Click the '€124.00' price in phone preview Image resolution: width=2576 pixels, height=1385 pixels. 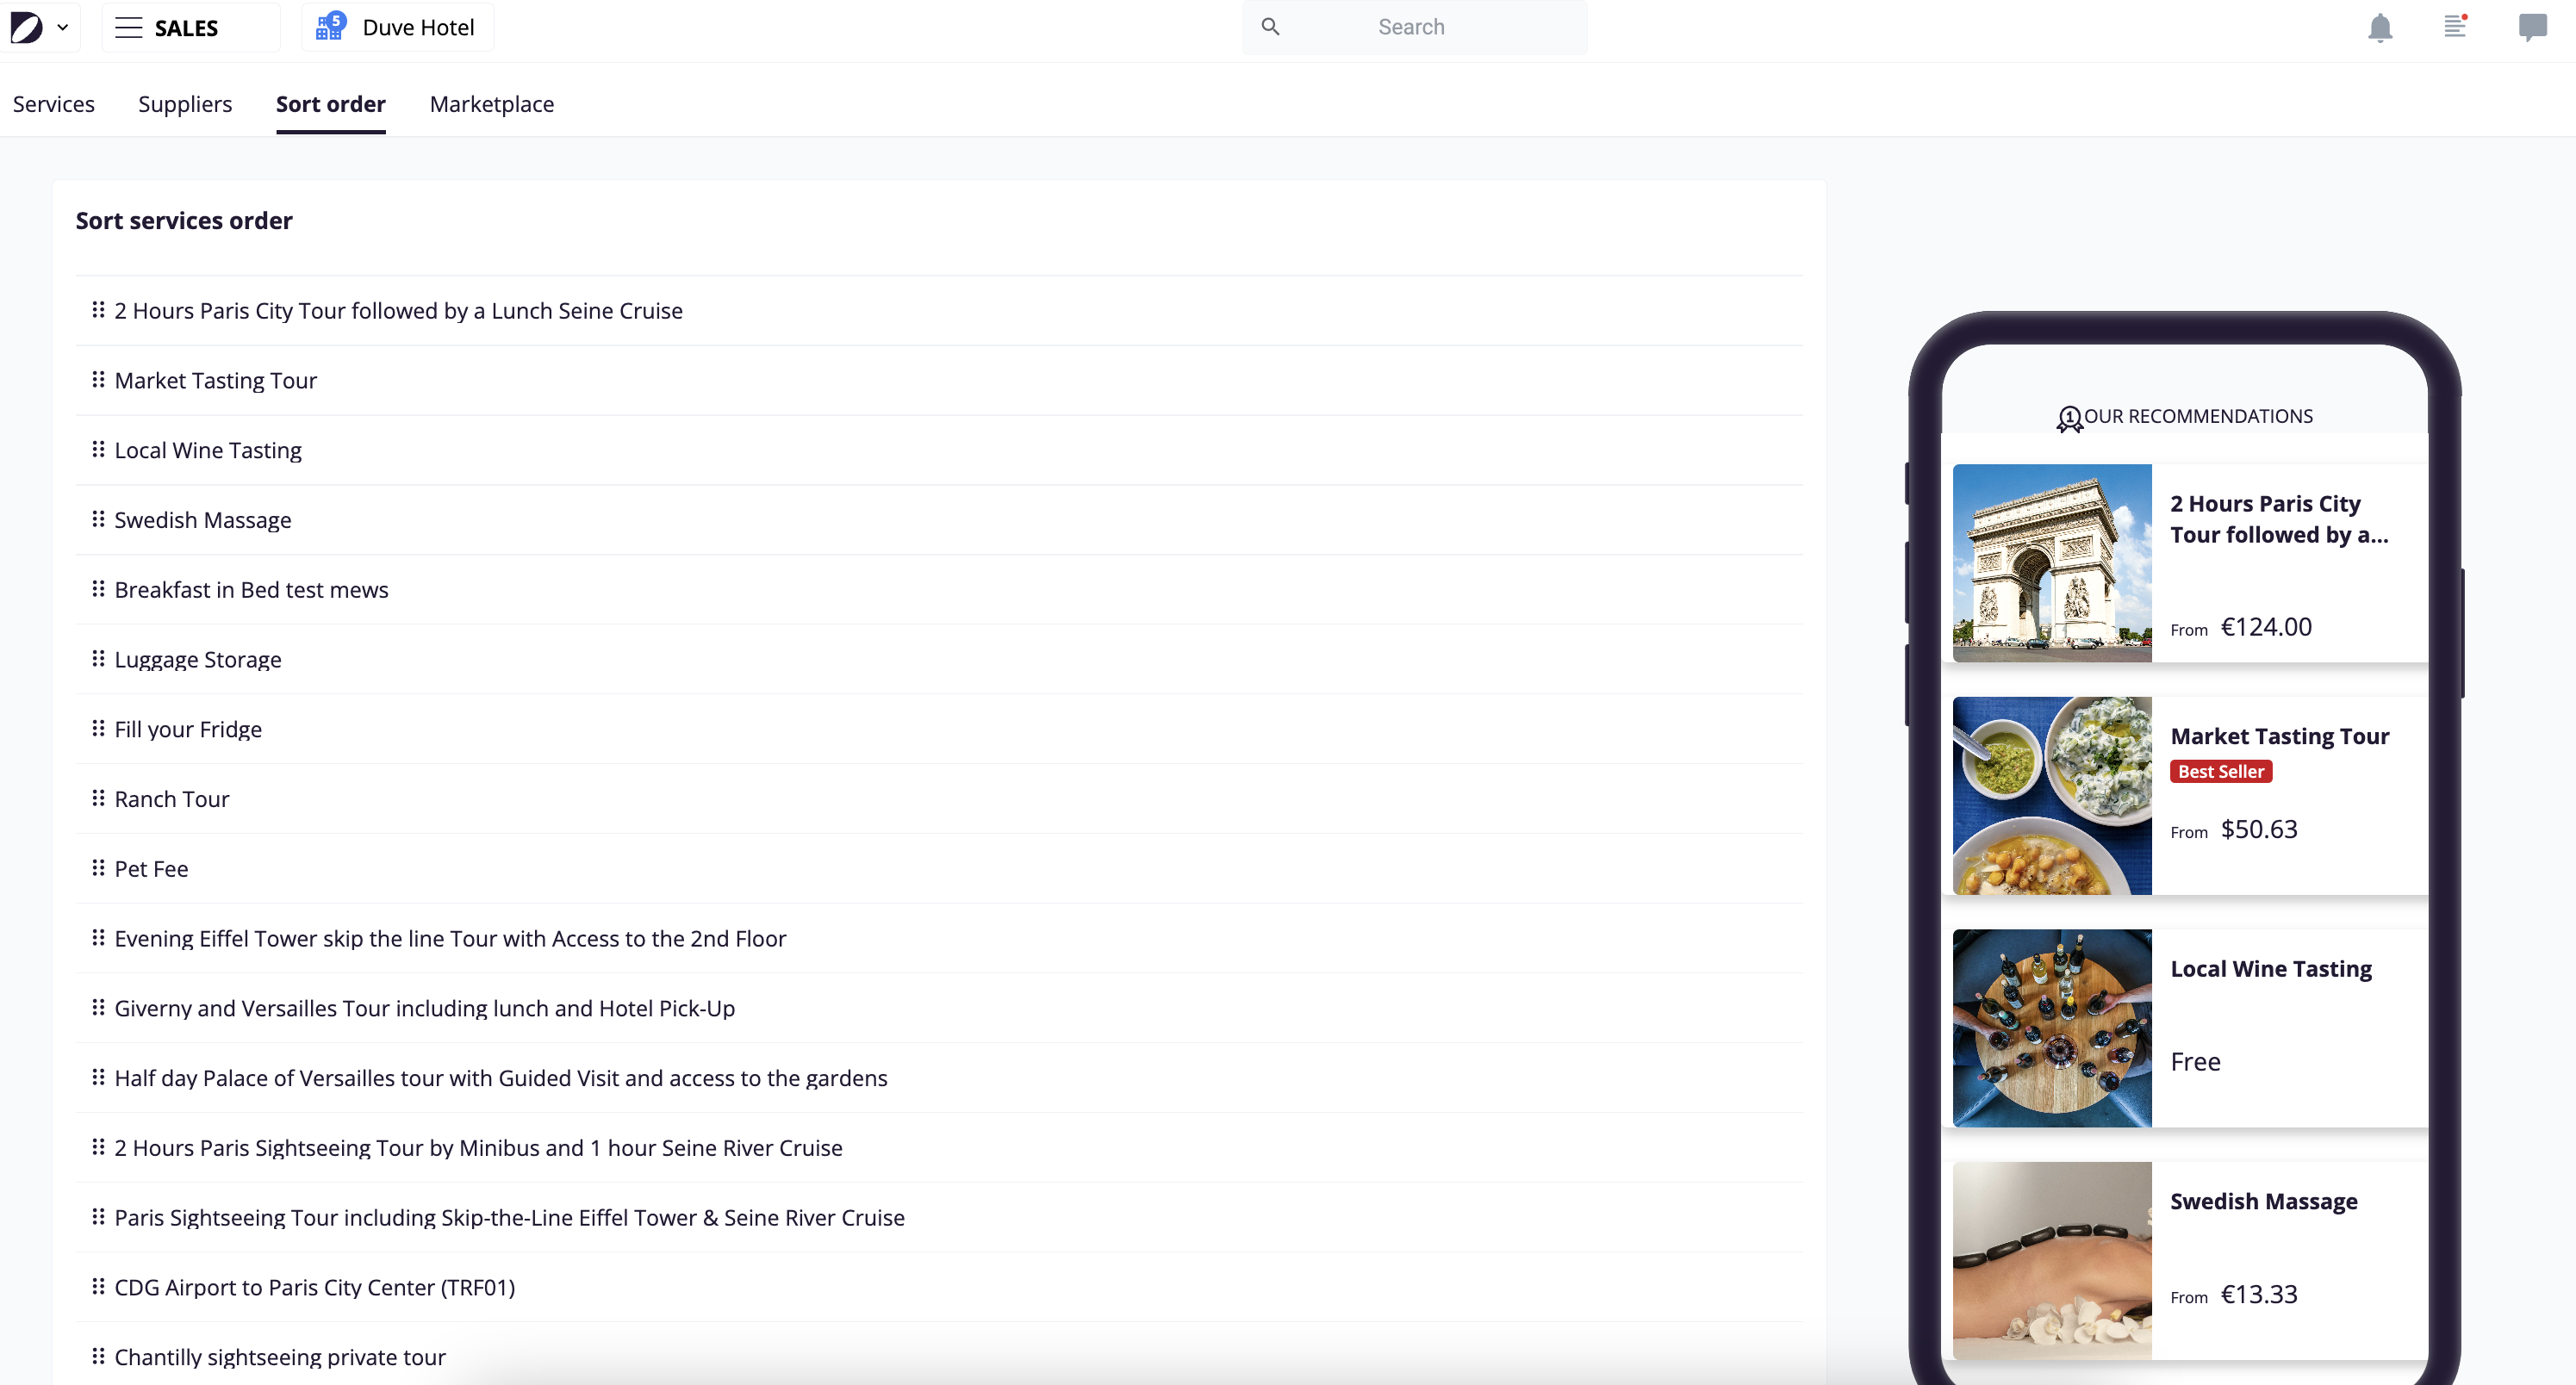click(2266, 627)
